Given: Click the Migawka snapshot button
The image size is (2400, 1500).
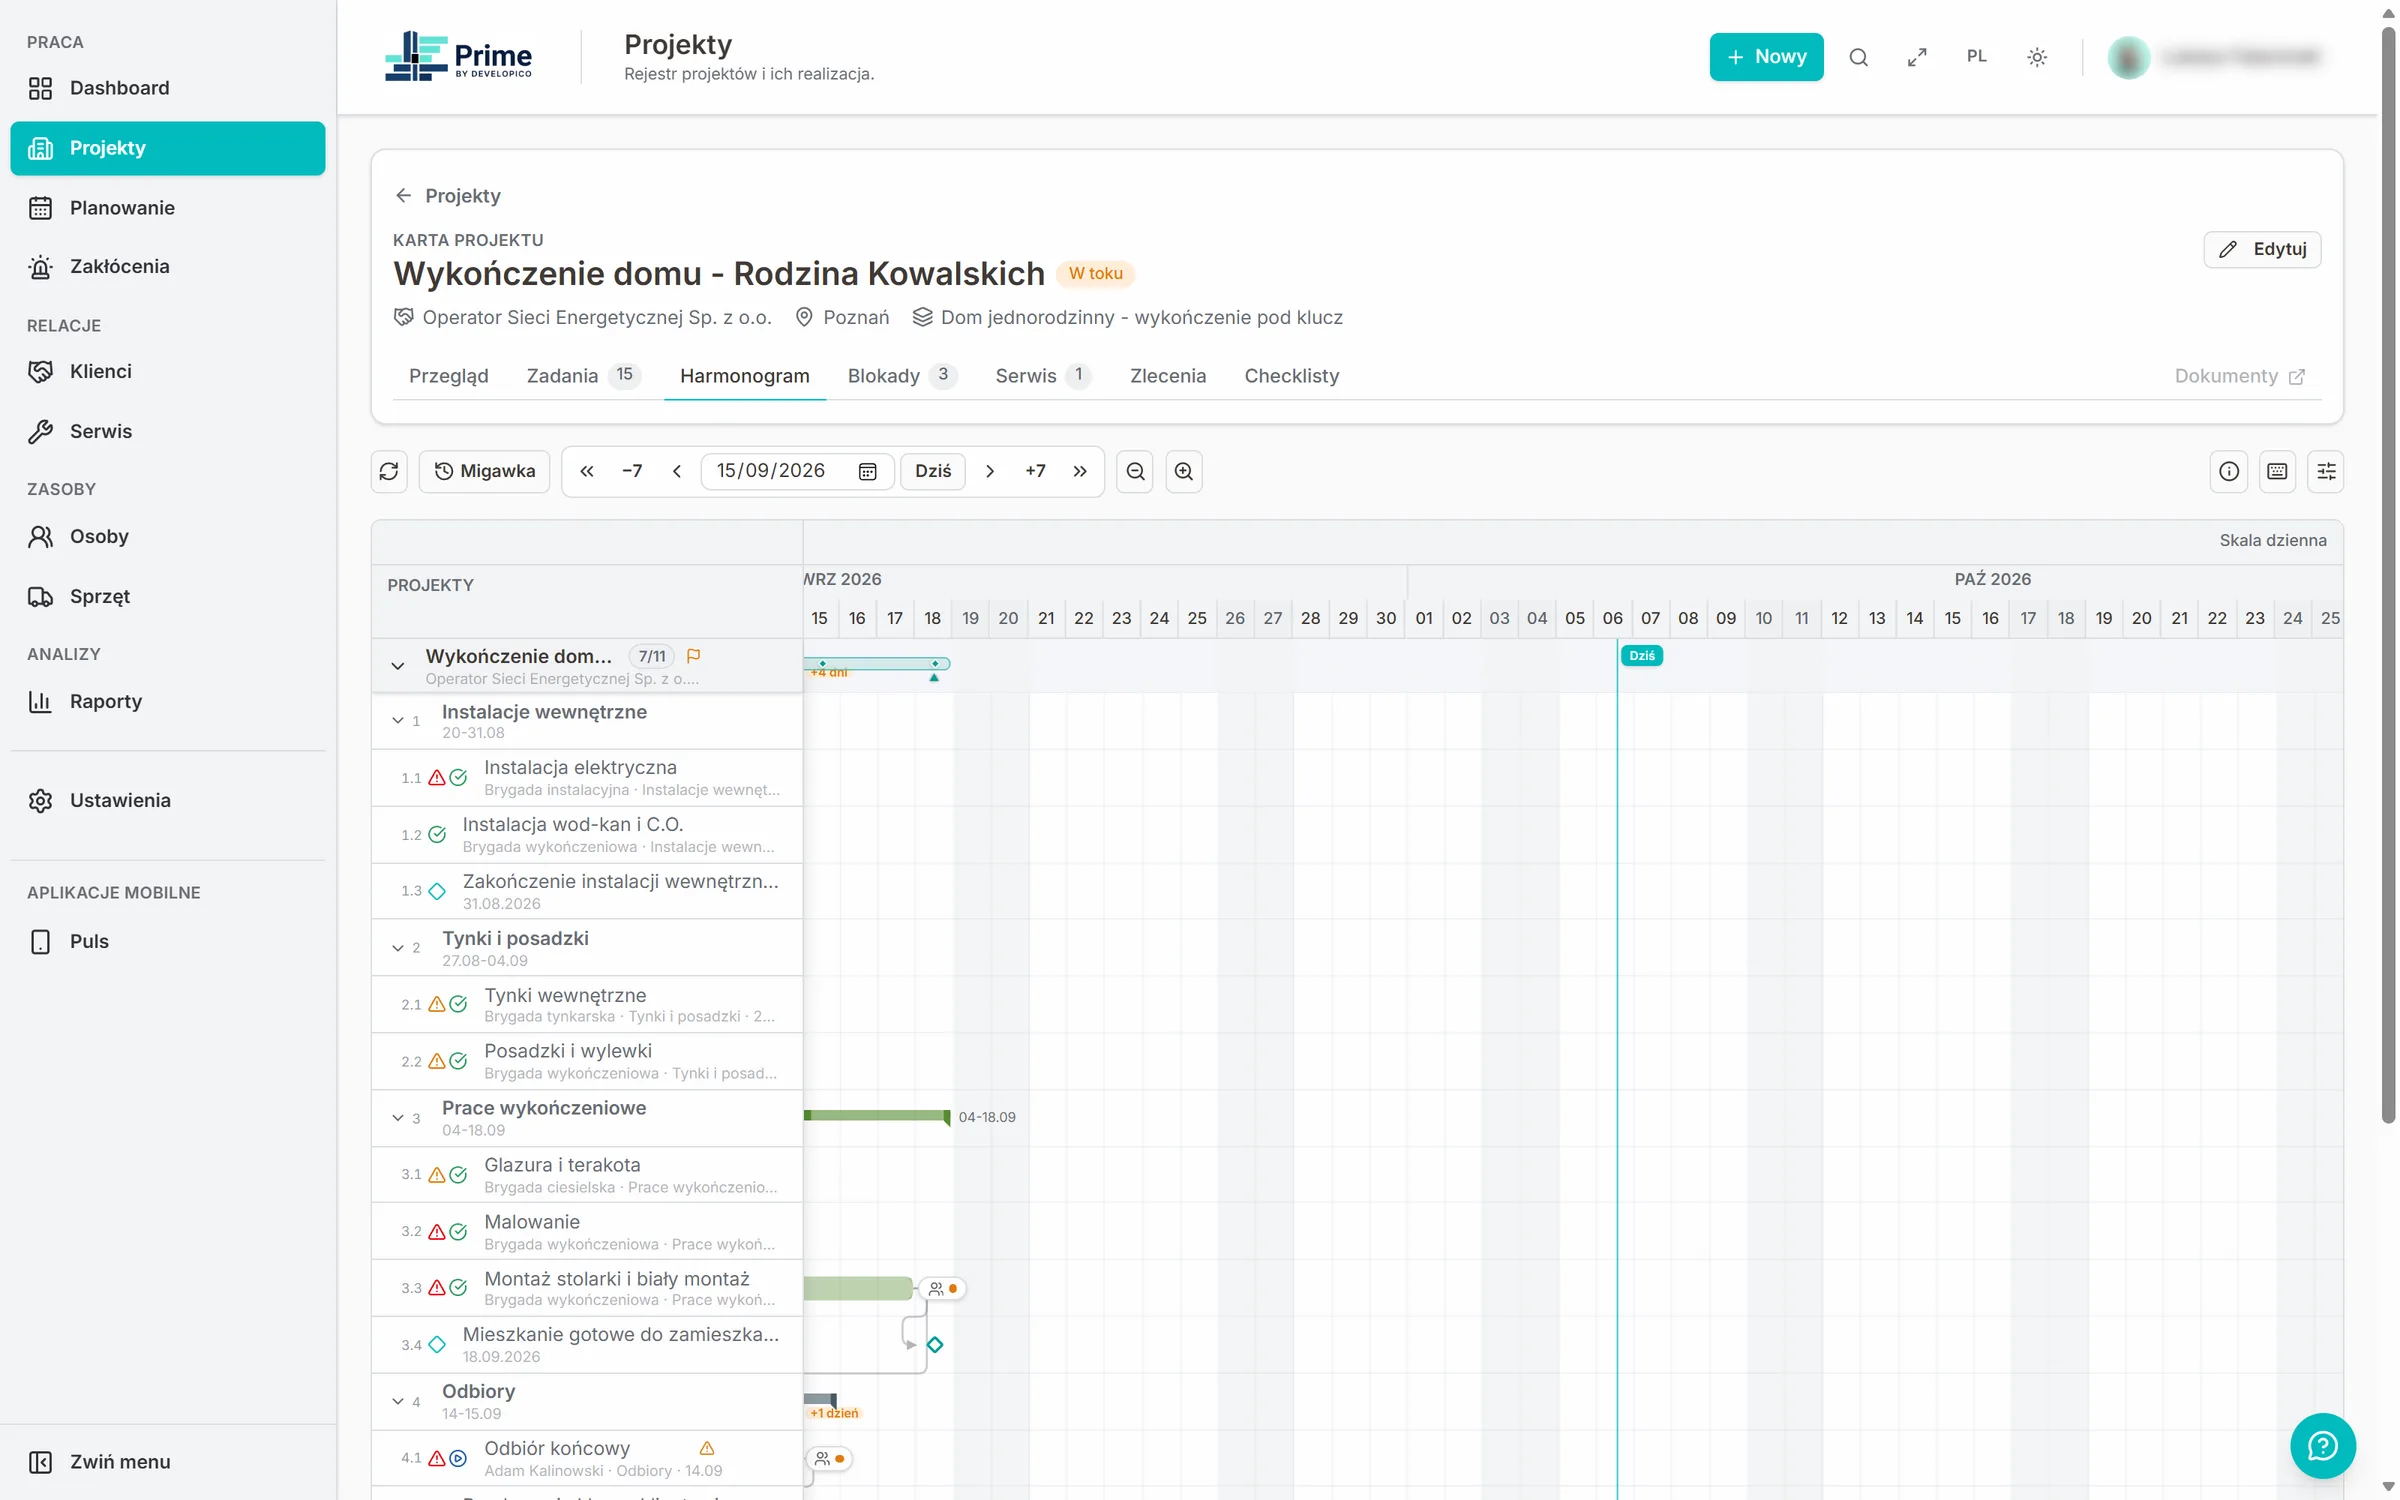Looking at the screenshot, I should 484,471.
